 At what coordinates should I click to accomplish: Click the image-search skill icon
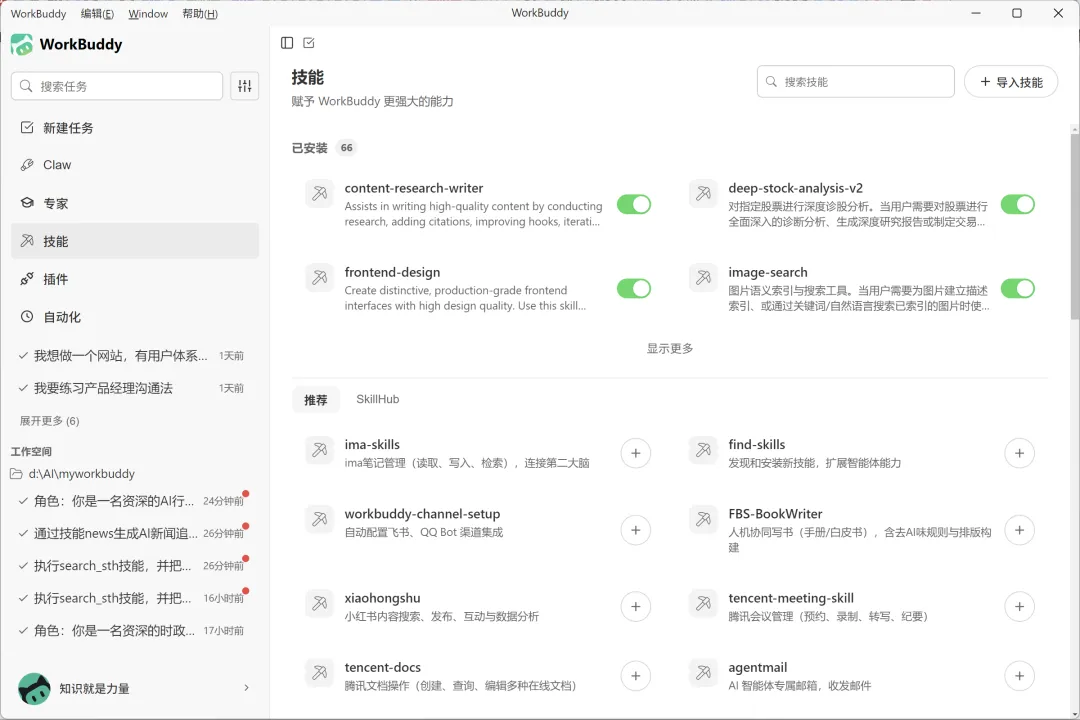[703, 278]
